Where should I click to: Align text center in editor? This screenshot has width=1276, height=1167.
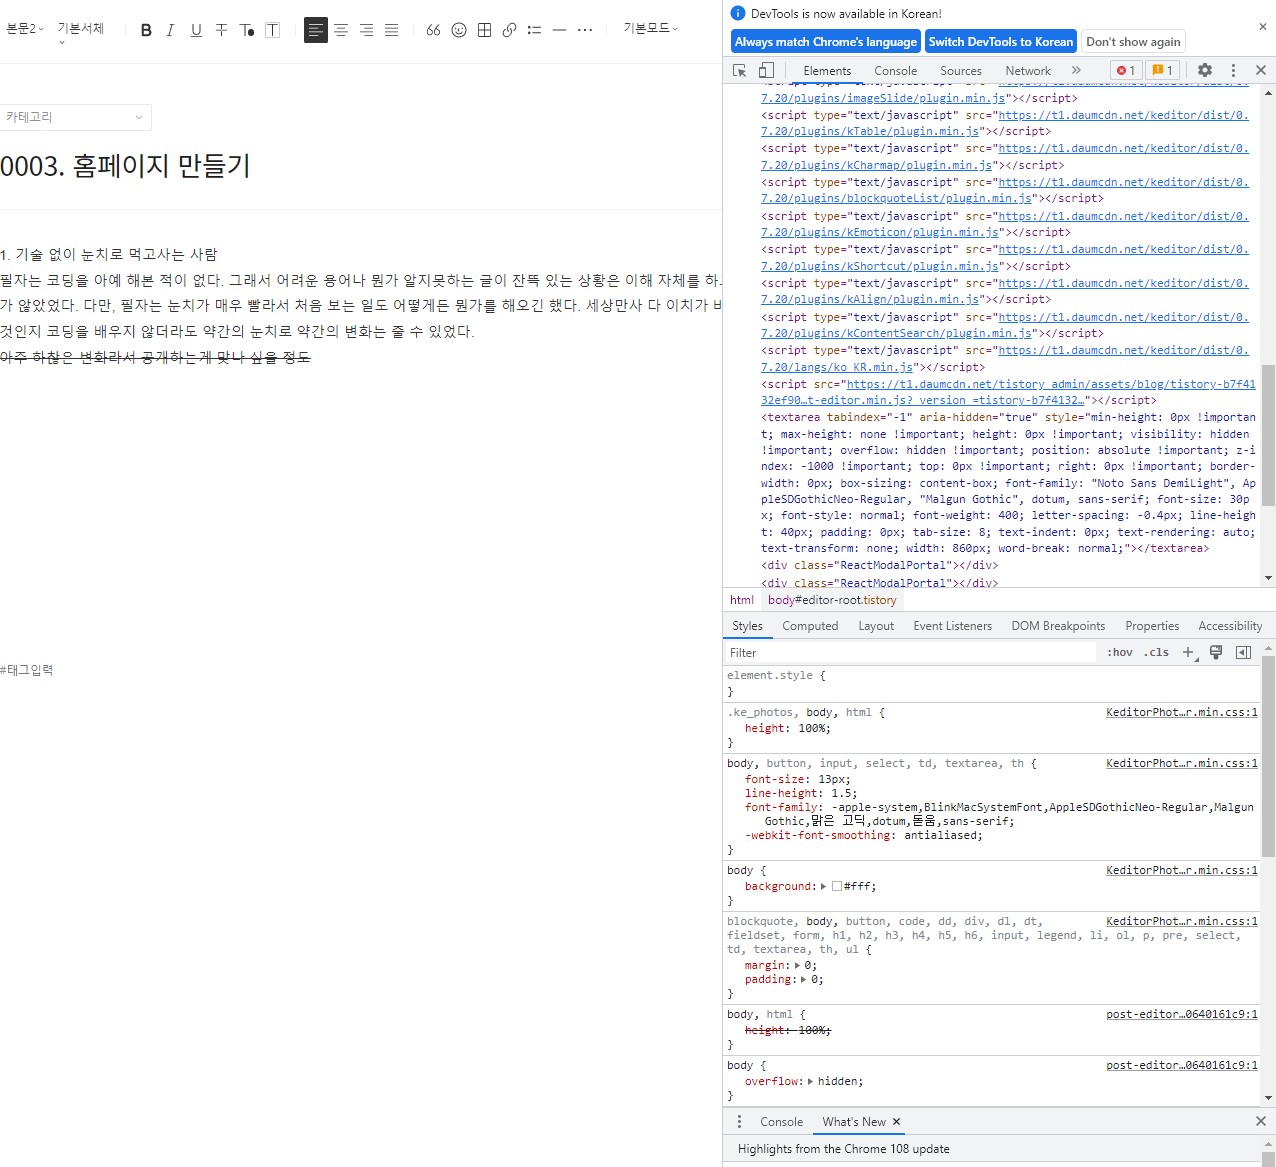point(341,30)
